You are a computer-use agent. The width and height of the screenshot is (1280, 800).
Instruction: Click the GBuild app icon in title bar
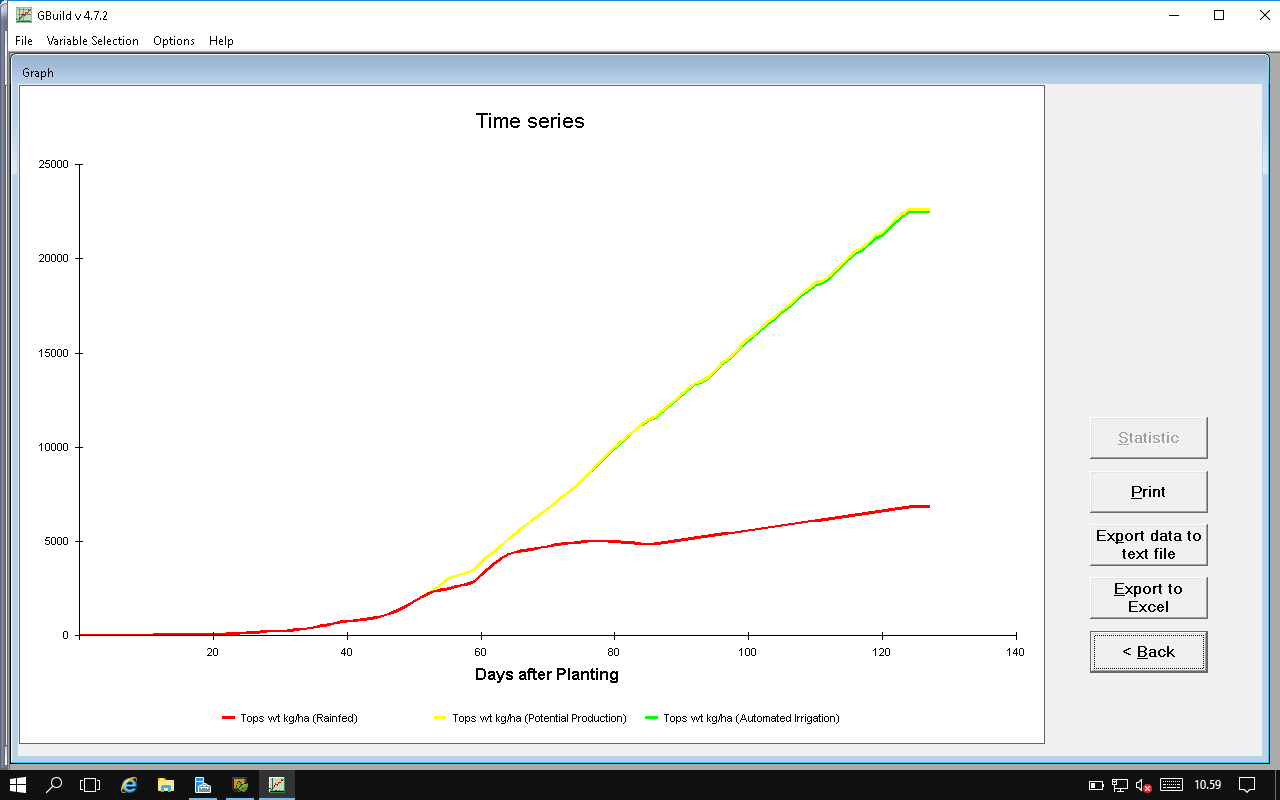click(x=23, y=15)
